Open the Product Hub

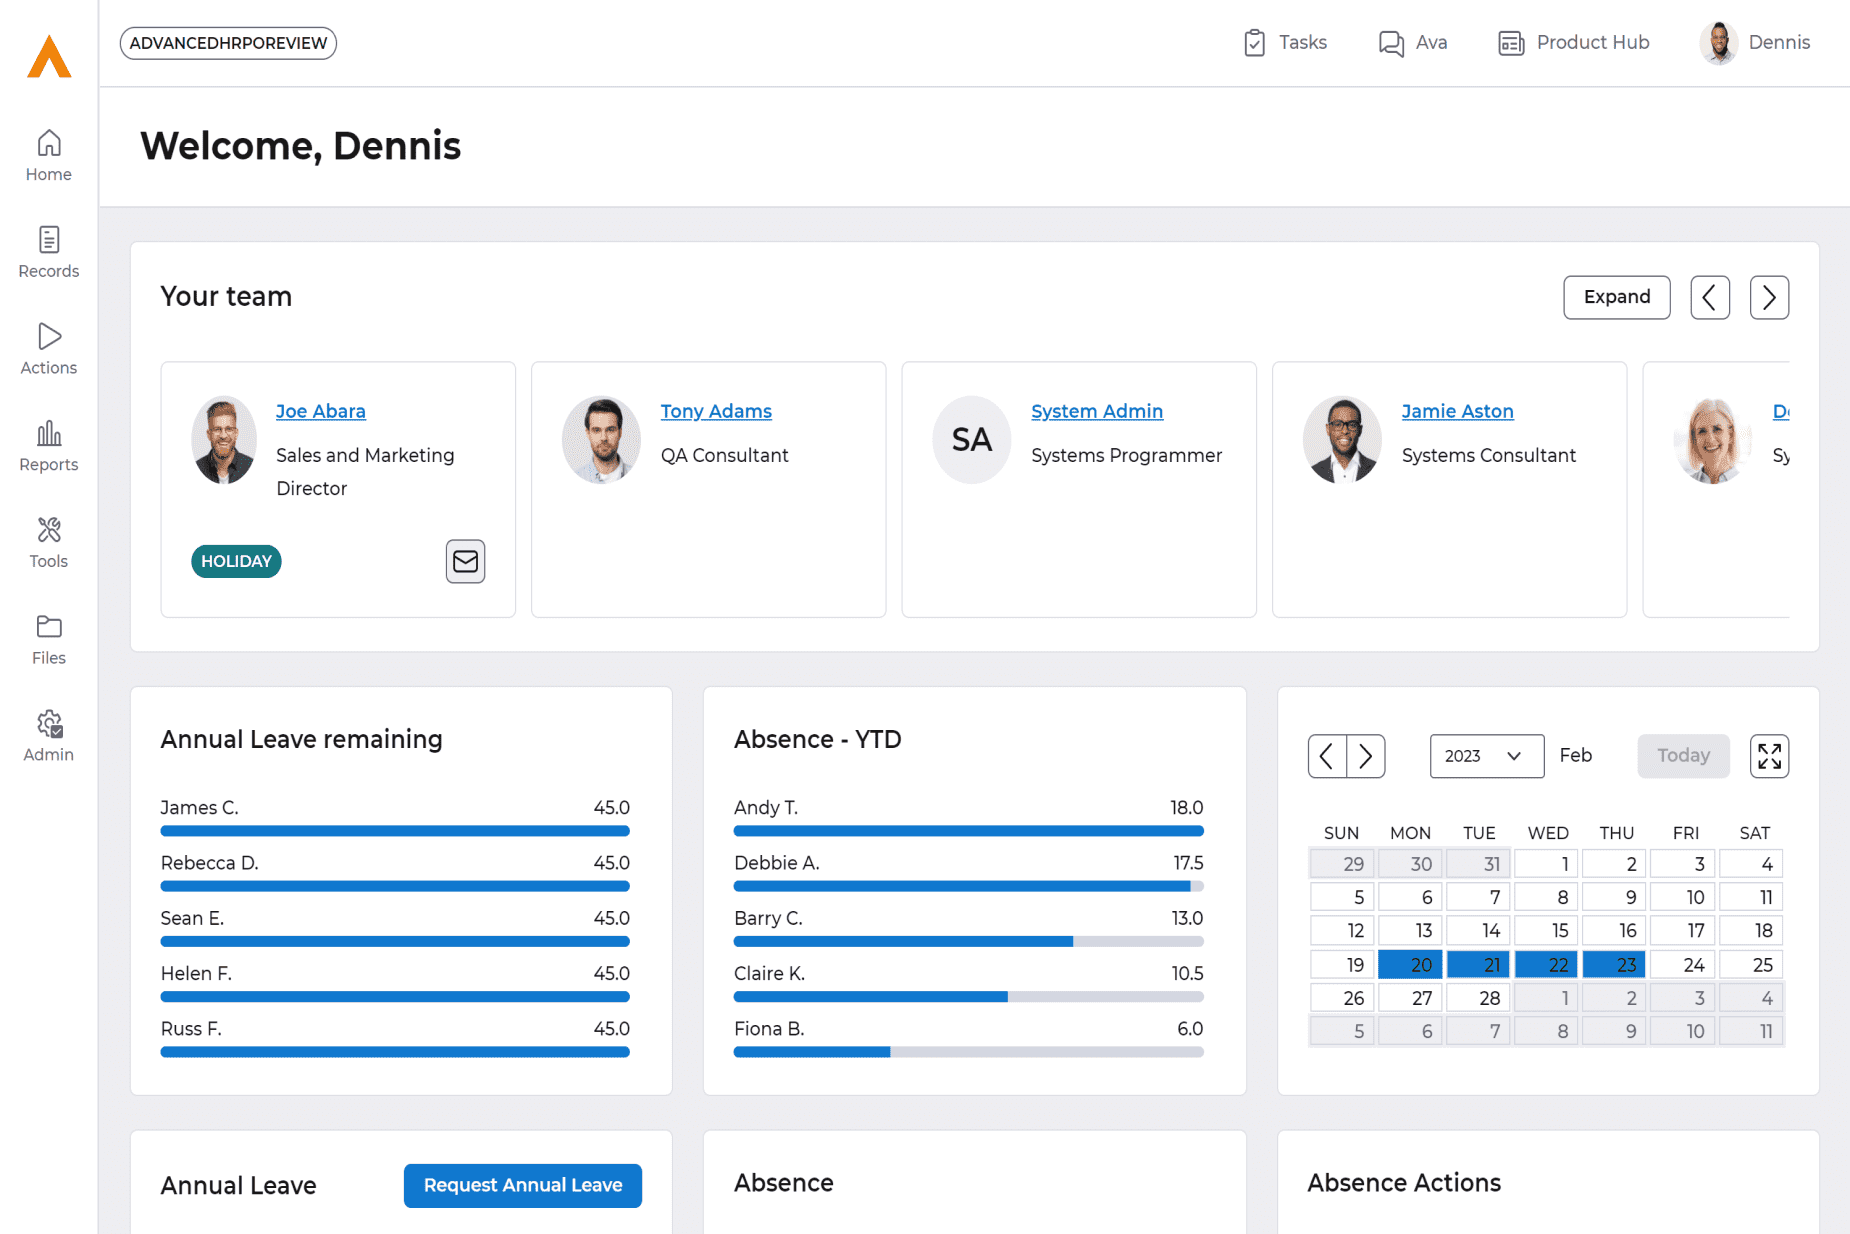pyautogui.click(x=1573, y=43)
